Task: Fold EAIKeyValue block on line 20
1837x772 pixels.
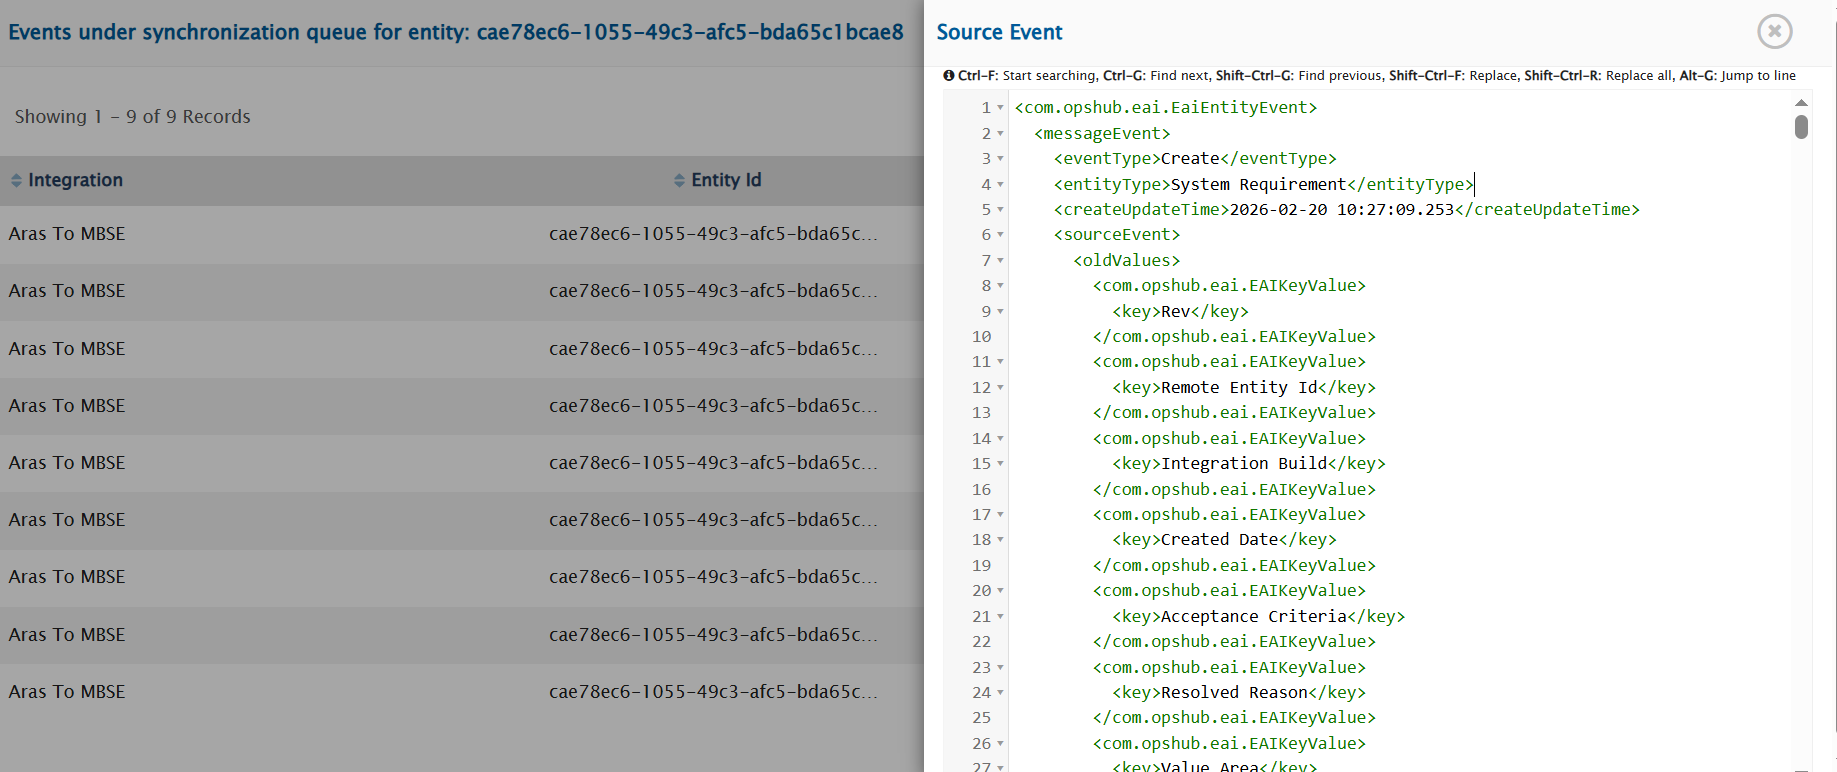Action: pyautogui.click(x=1000, y=591)
